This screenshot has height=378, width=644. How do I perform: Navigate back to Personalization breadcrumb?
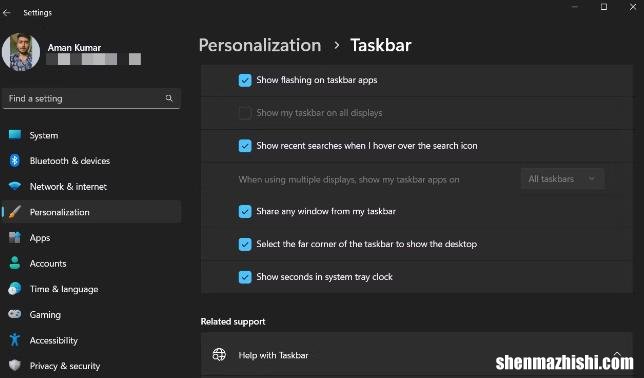click(x=260, y=45)
